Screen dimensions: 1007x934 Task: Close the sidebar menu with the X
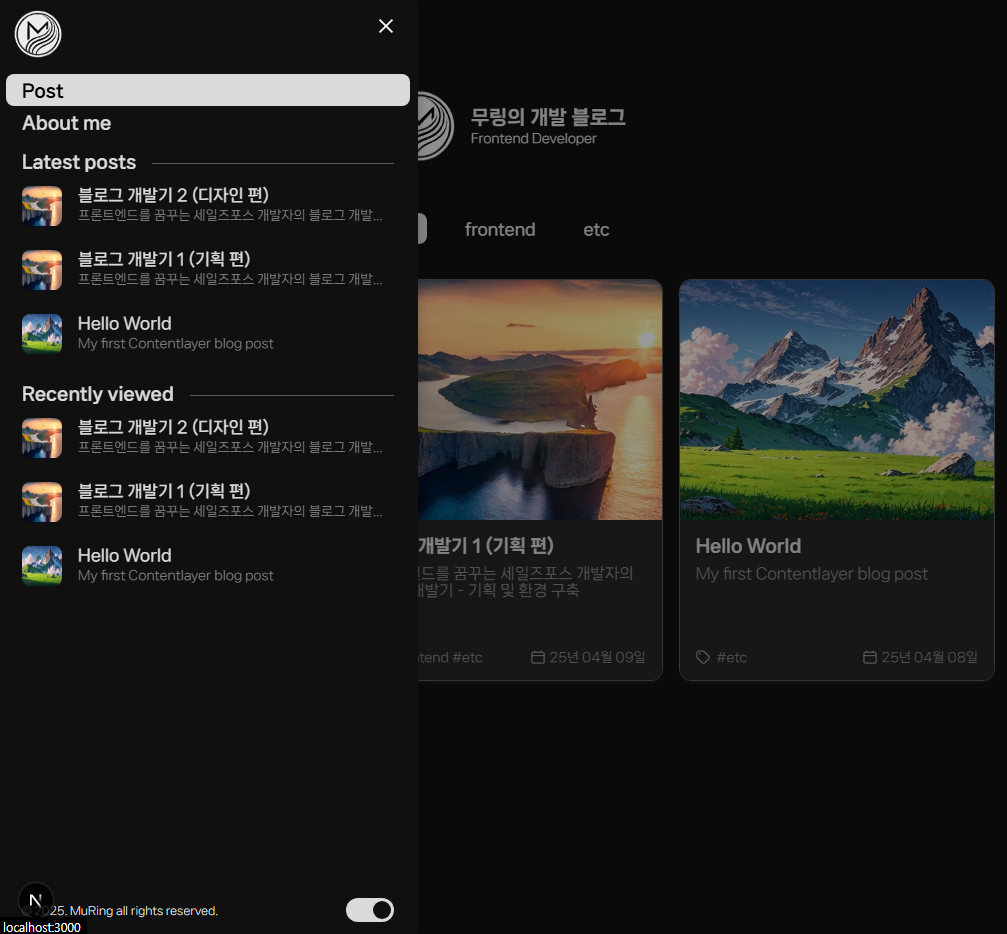coord(385,26)
